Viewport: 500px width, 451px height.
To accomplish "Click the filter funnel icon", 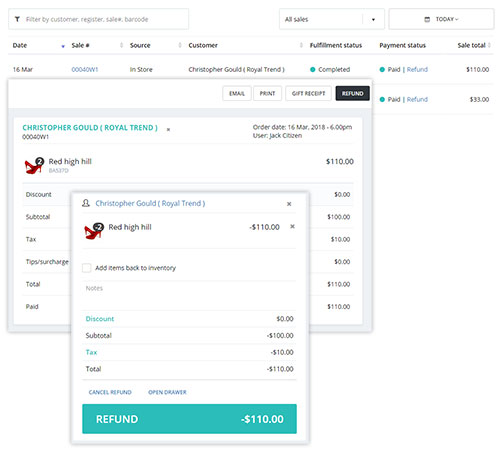I will pyautogui.click(x=17, y=19).
